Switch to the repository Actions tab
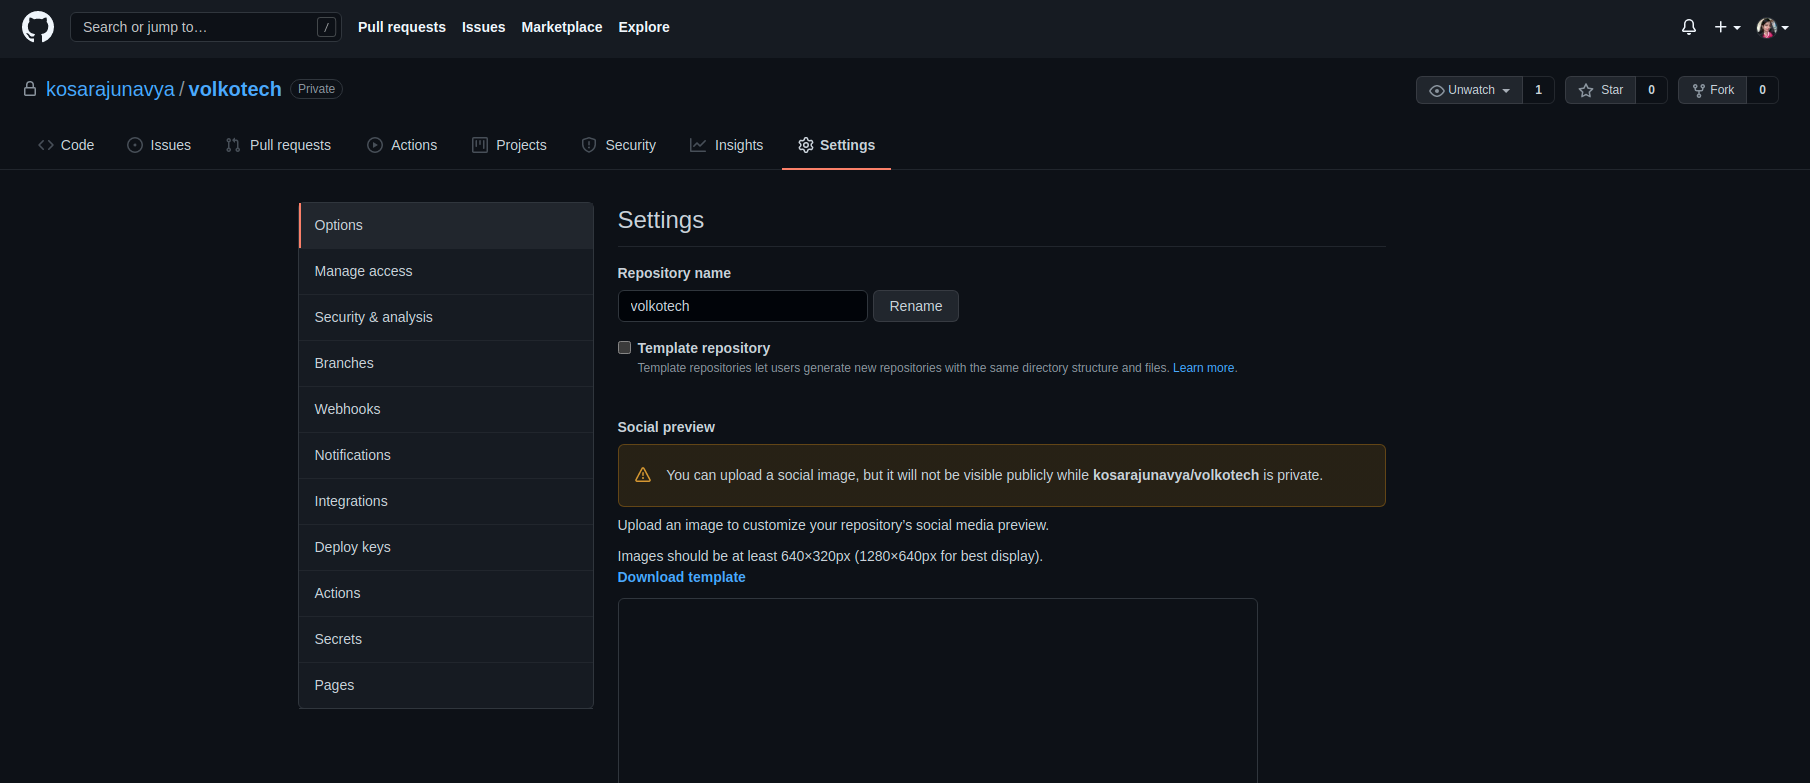The height and width of the screenshot is (783, 1810). tap(402, 145)
